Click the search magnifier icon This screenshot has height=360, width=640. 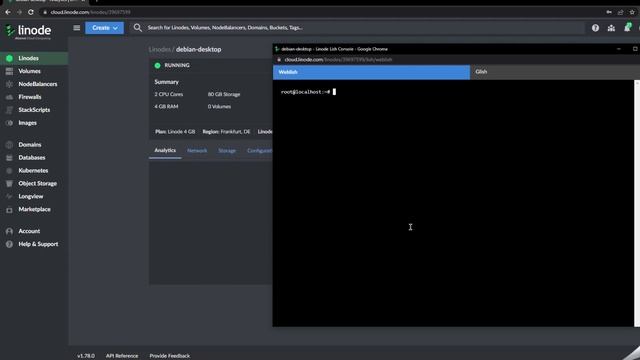pyautogui.click(x=138, y=28)
